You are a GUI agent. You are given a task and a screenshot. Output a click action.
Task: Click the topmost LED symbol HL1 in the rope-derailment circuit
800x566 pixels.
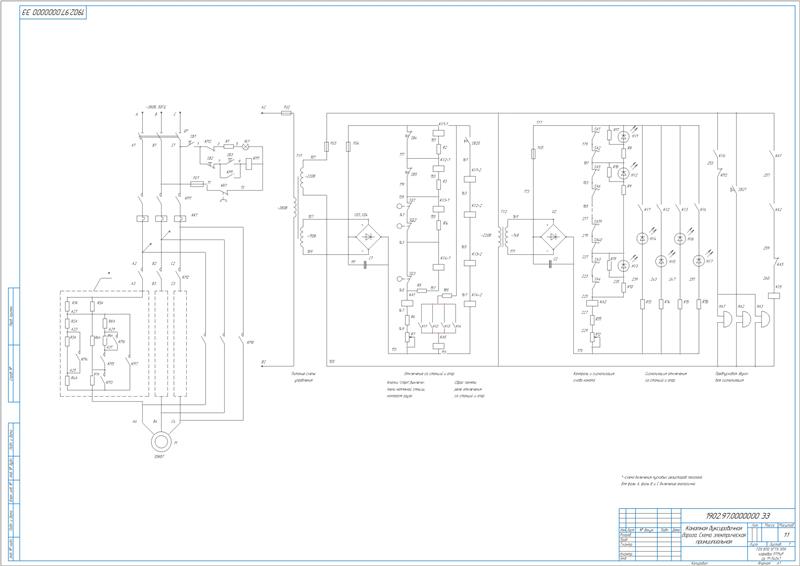pos(623,136)
